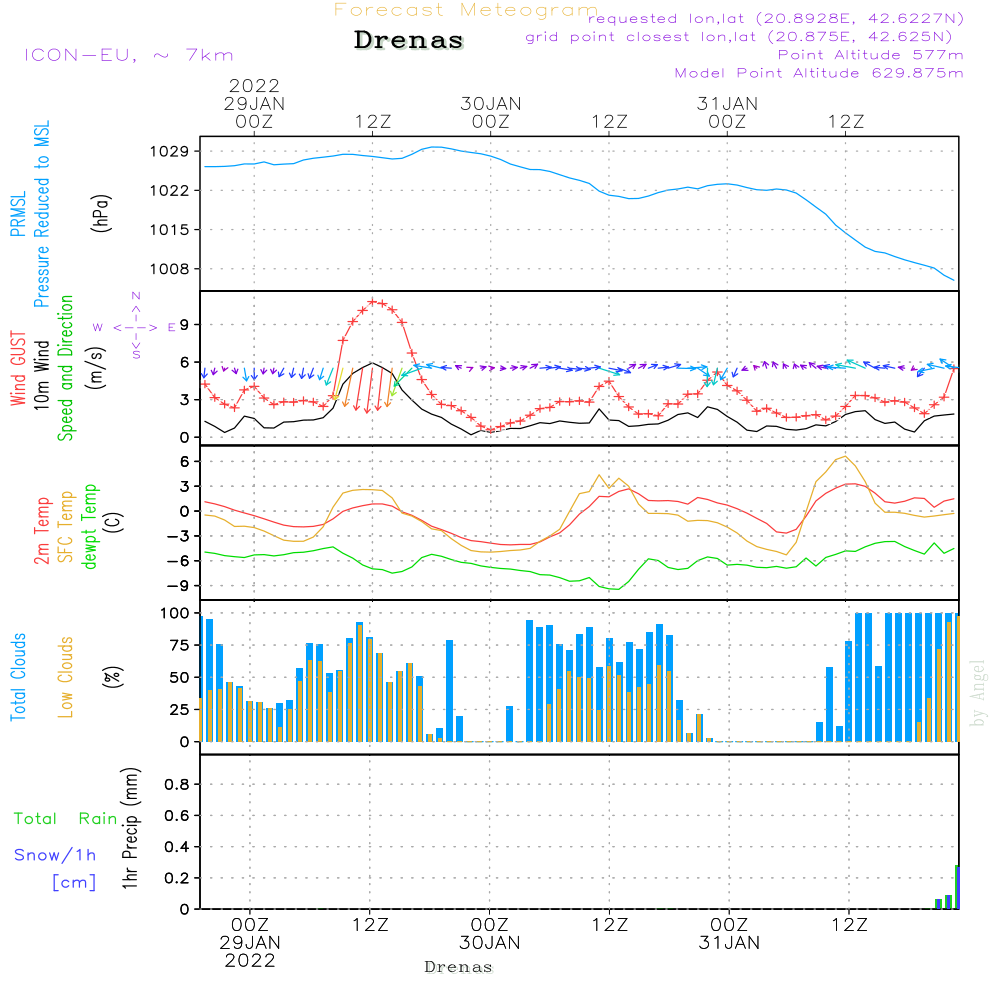
Task: Click the 'dewpt Temp' legend label
Action: pyautogui.click(x=89, y=526)
